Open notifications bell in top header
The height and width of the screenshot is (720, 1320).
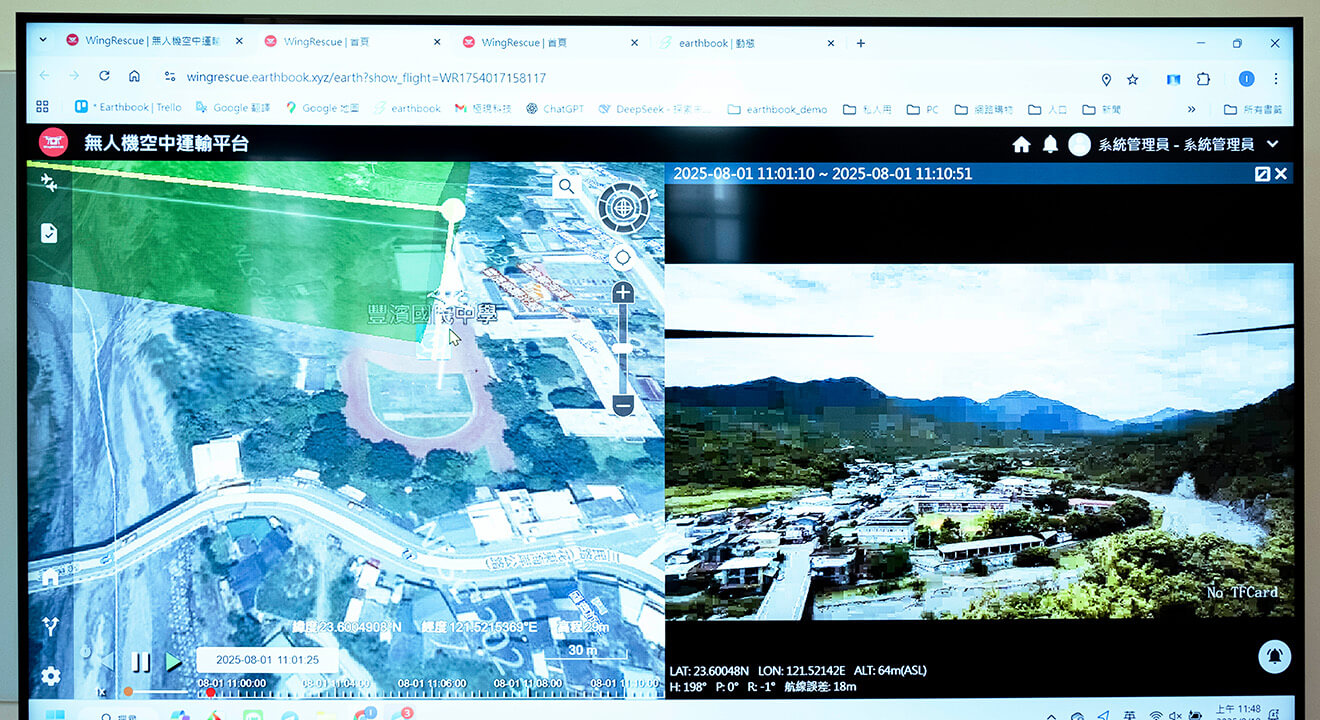[x=1050, y=144]
